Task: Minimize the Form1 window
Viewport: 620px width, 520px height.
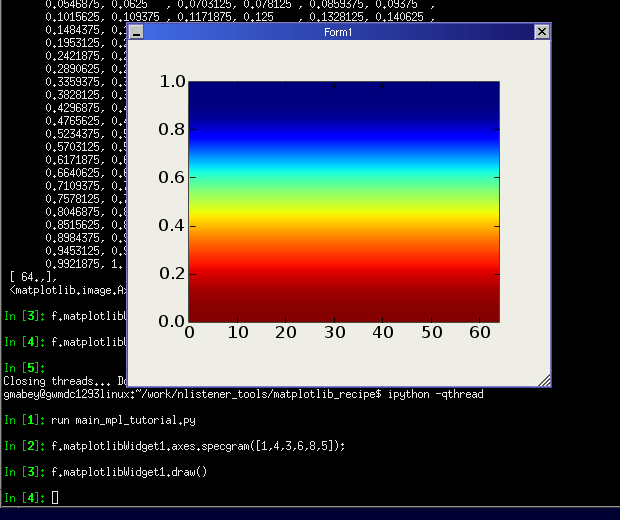Action: (x=136, y=32)
